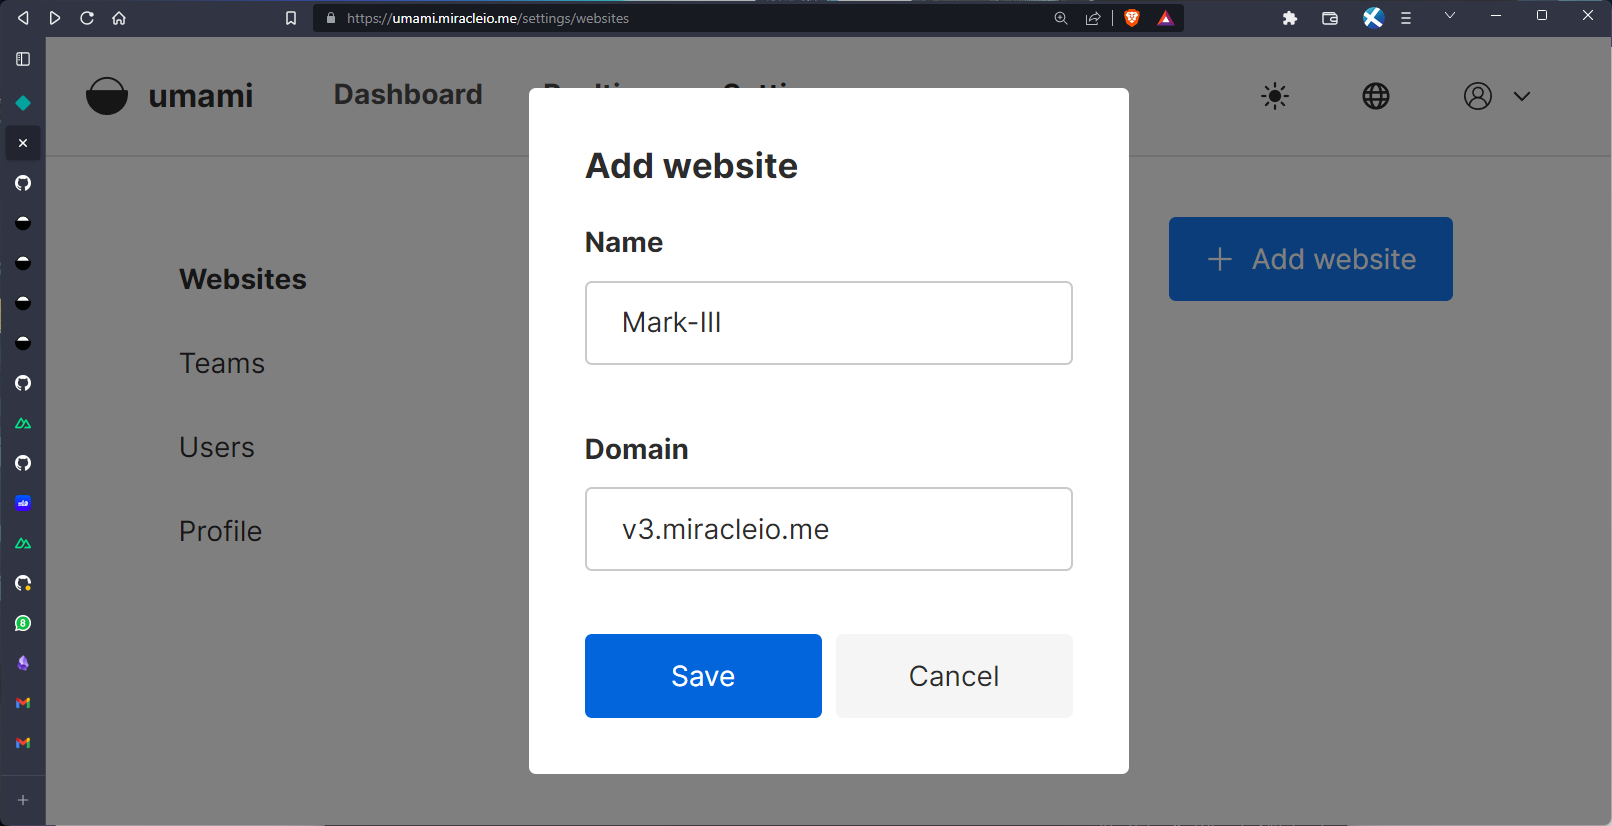The image size is (1612, 826).
Task: Open the Users settings section
Action: pos(217,447)
